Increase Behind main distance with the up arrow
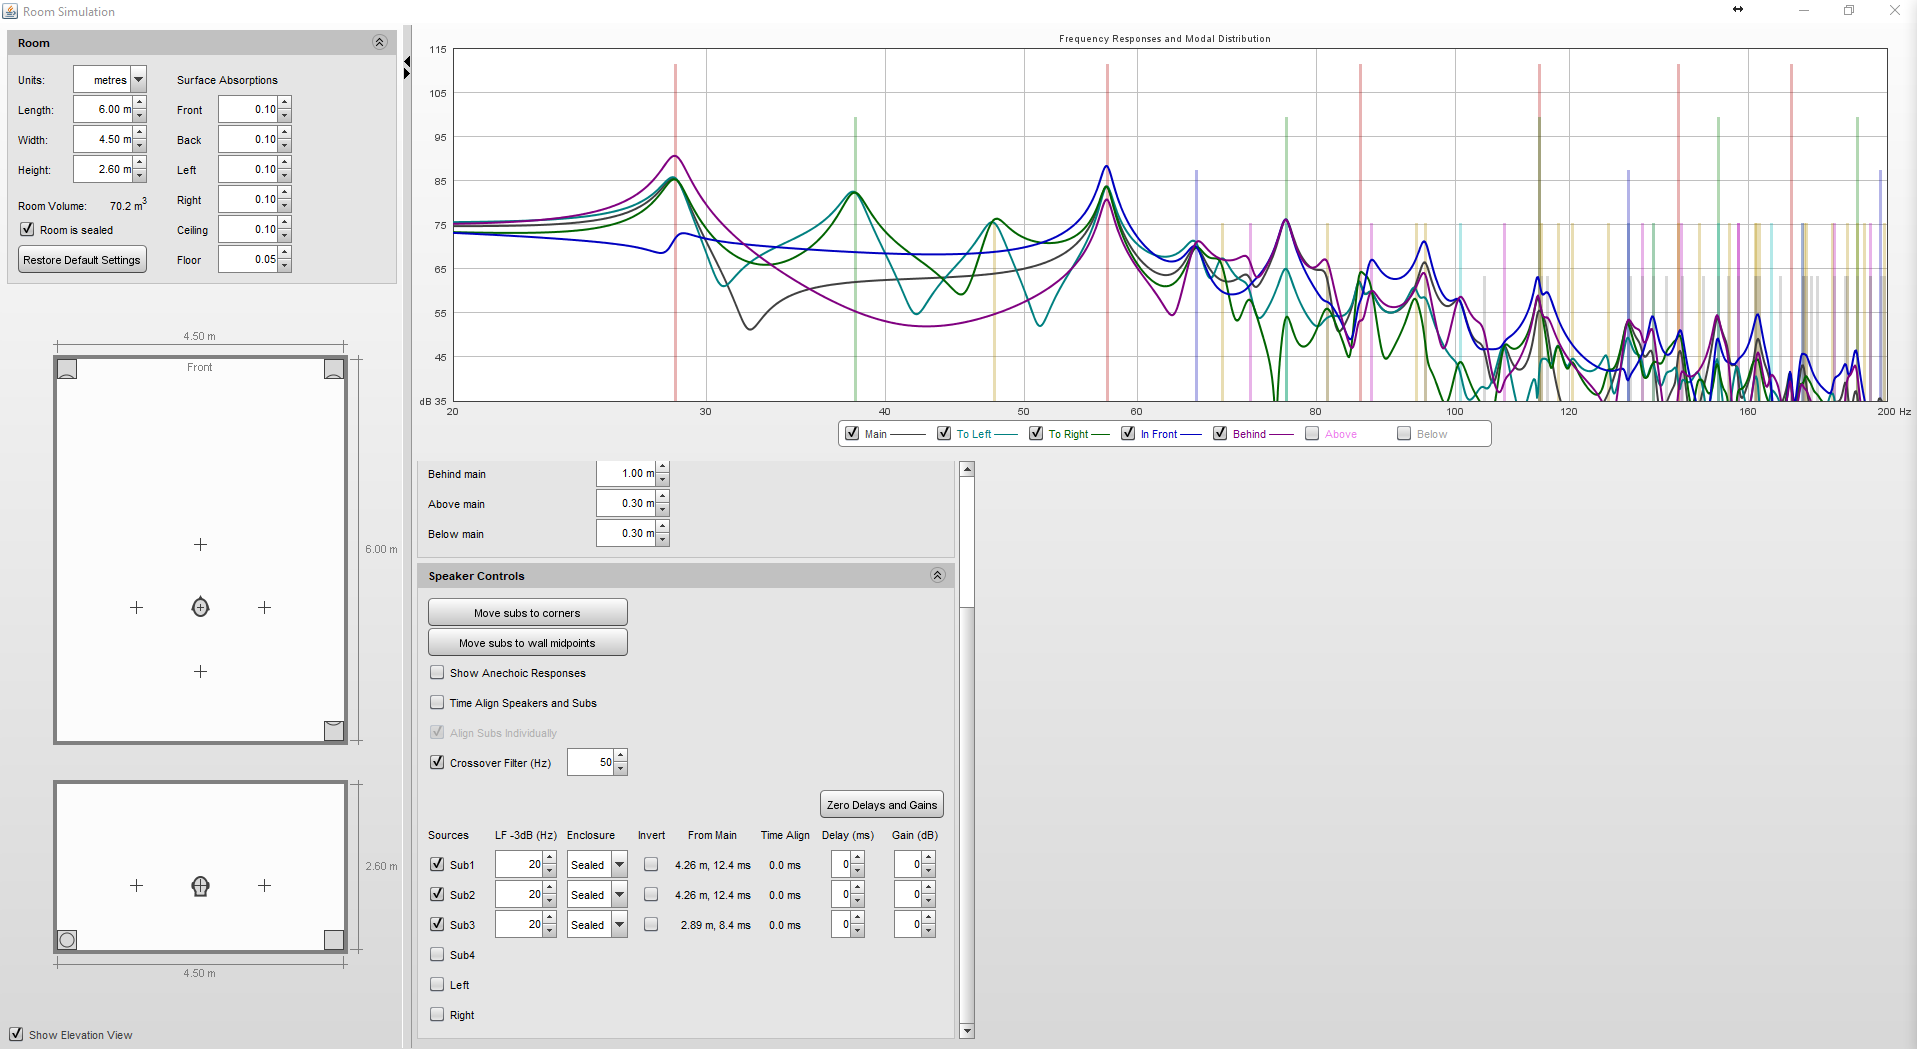The image size is (1917, 1049). [663, 467]
